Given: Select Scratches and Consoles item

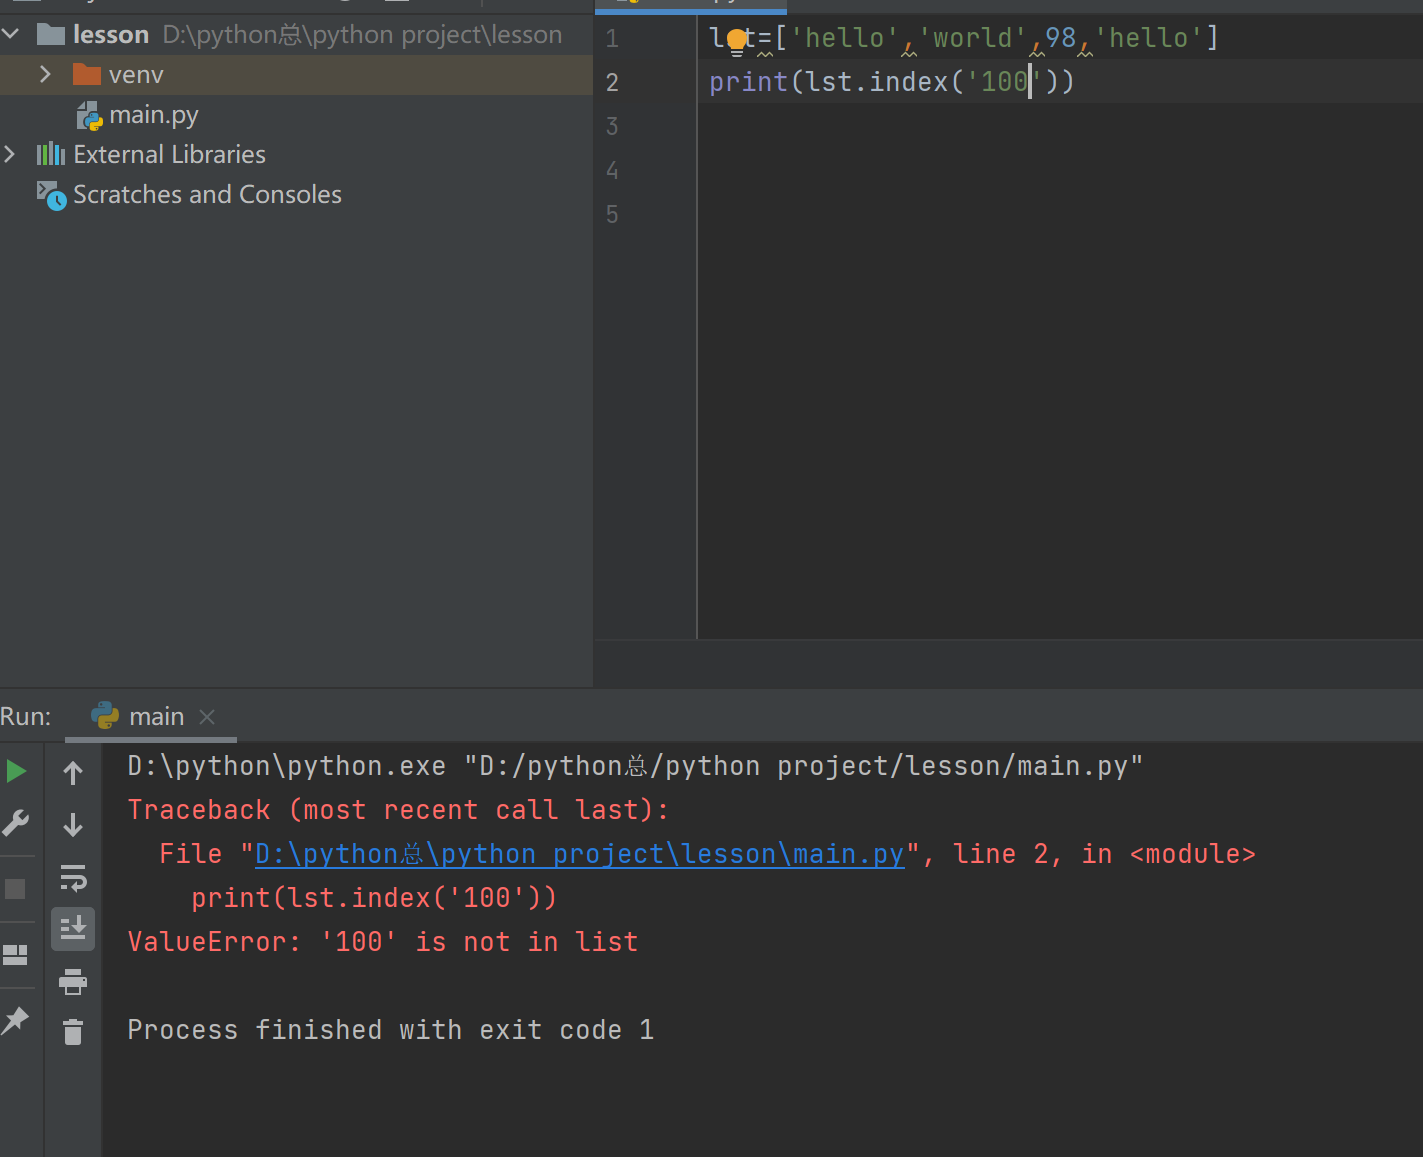Looking at the screenshot, I should coord(207,194).
